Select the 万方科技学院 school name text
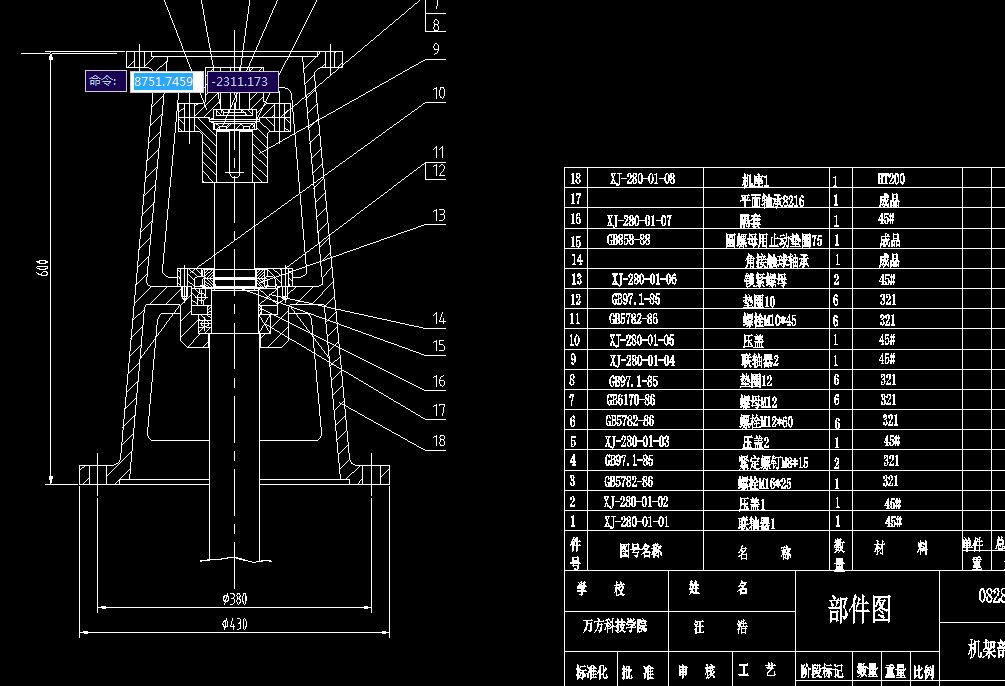The height and width of the screenshot is (686, 1005). 615,626
